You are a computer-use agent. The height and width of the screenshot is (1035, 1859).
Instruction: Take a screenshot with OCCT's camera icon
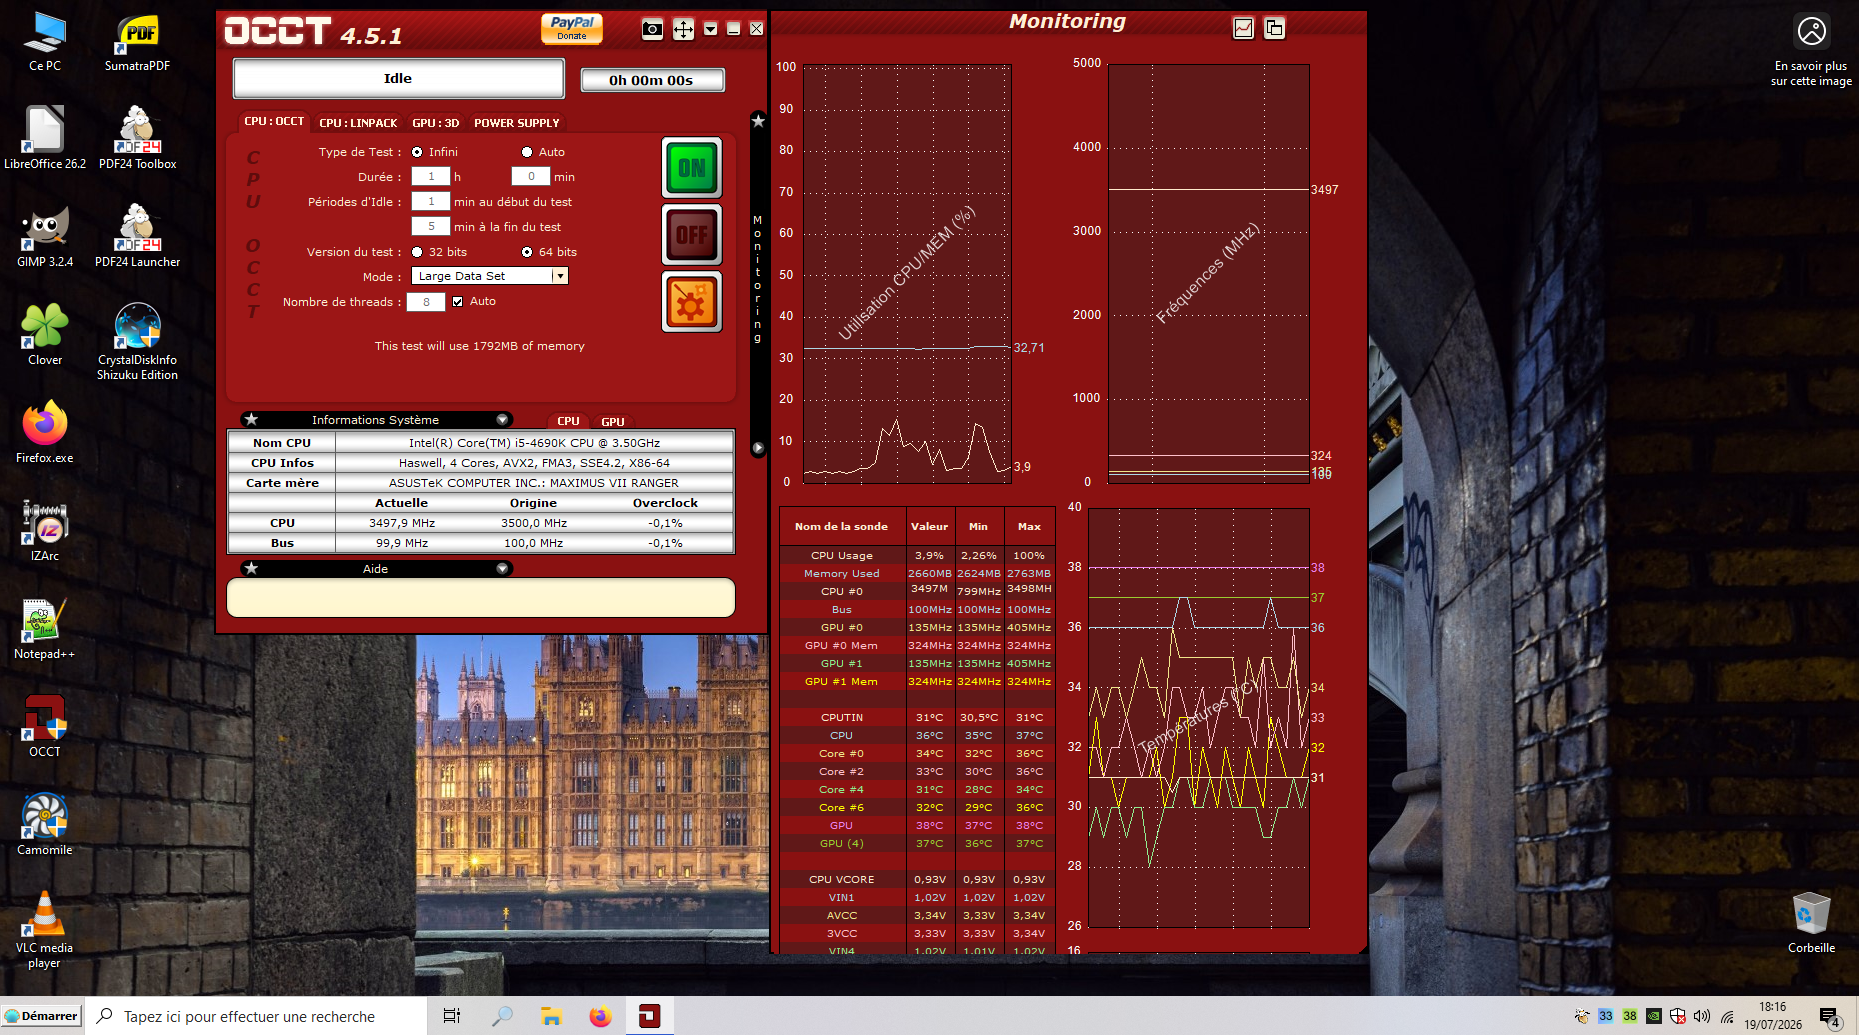[x=652, y=29]
